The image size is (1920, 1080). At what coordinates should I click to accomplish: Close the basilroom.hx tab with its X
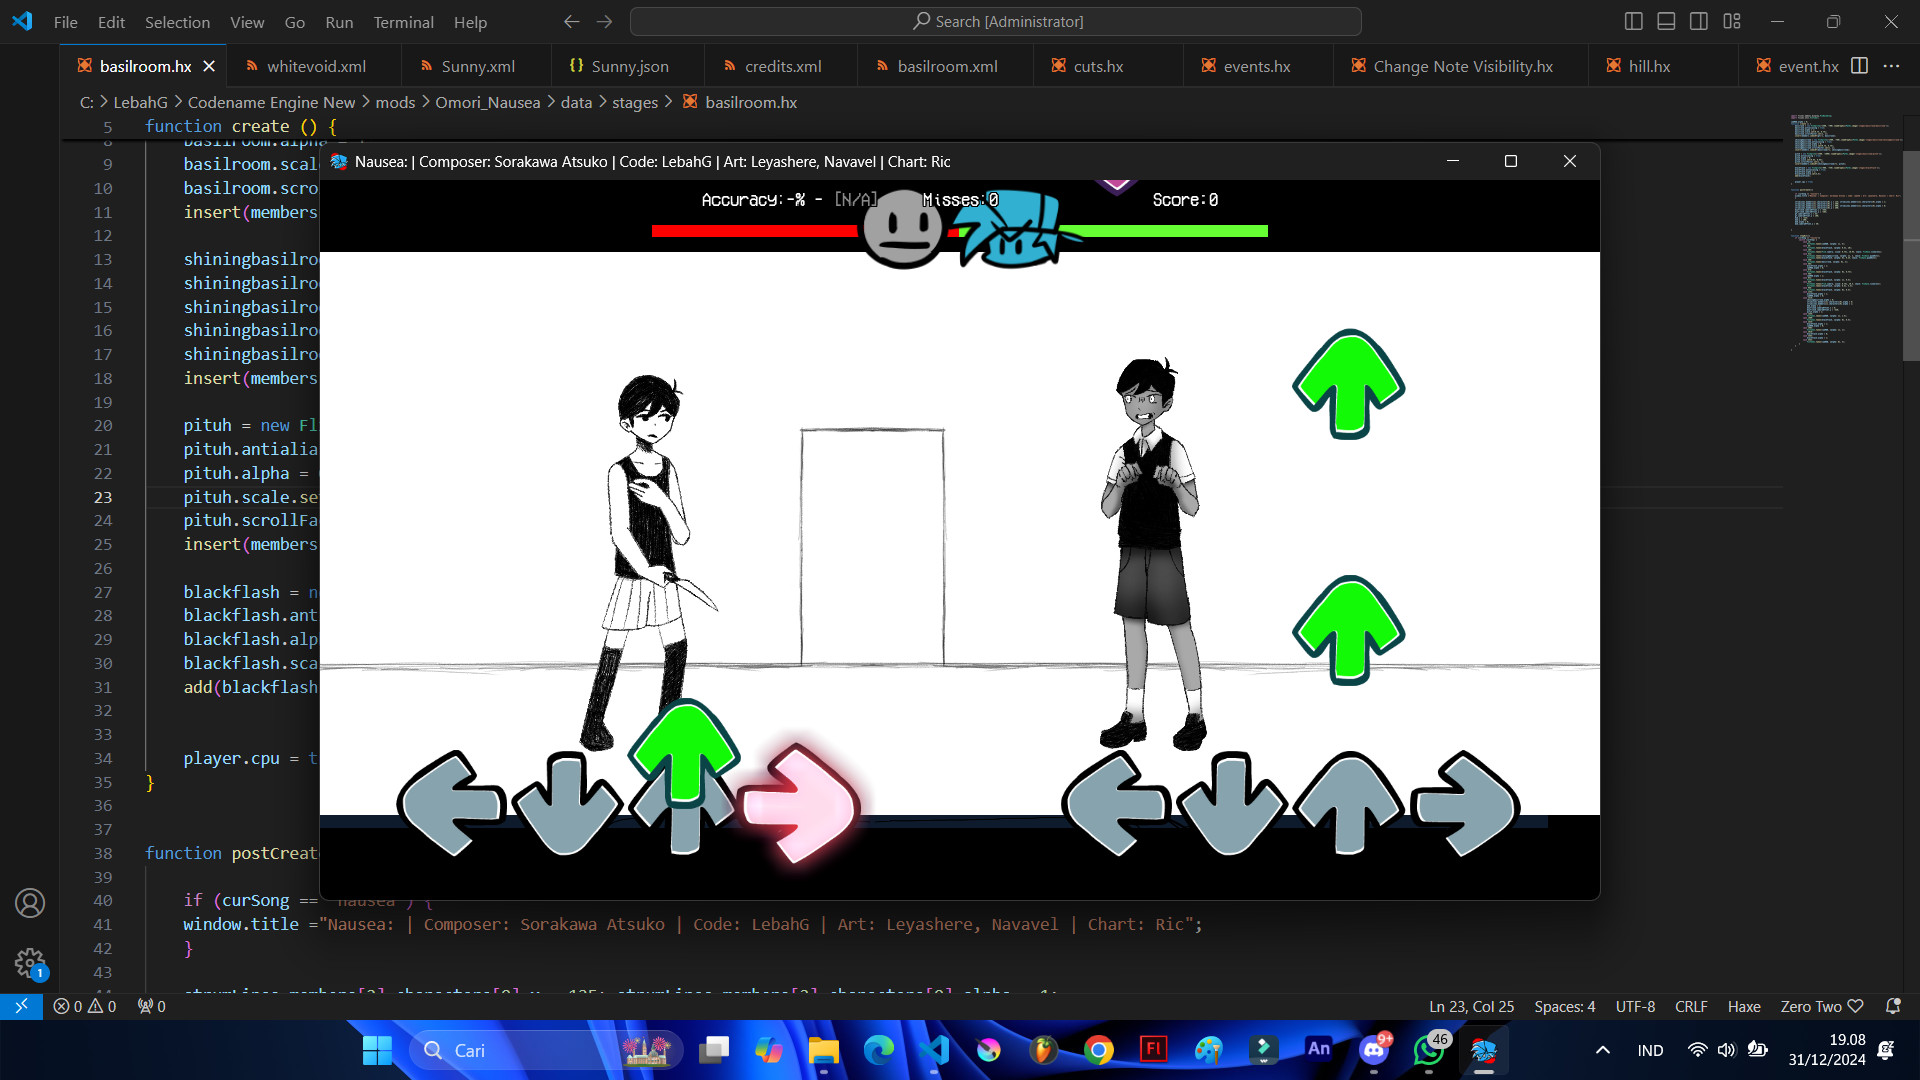209,66
